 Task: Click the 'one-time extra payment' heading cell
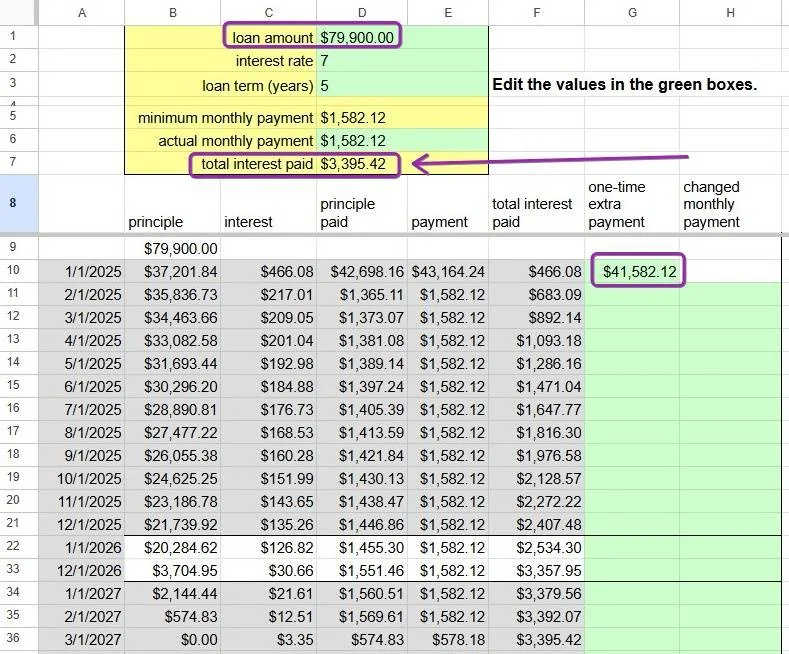click(632, 204)
